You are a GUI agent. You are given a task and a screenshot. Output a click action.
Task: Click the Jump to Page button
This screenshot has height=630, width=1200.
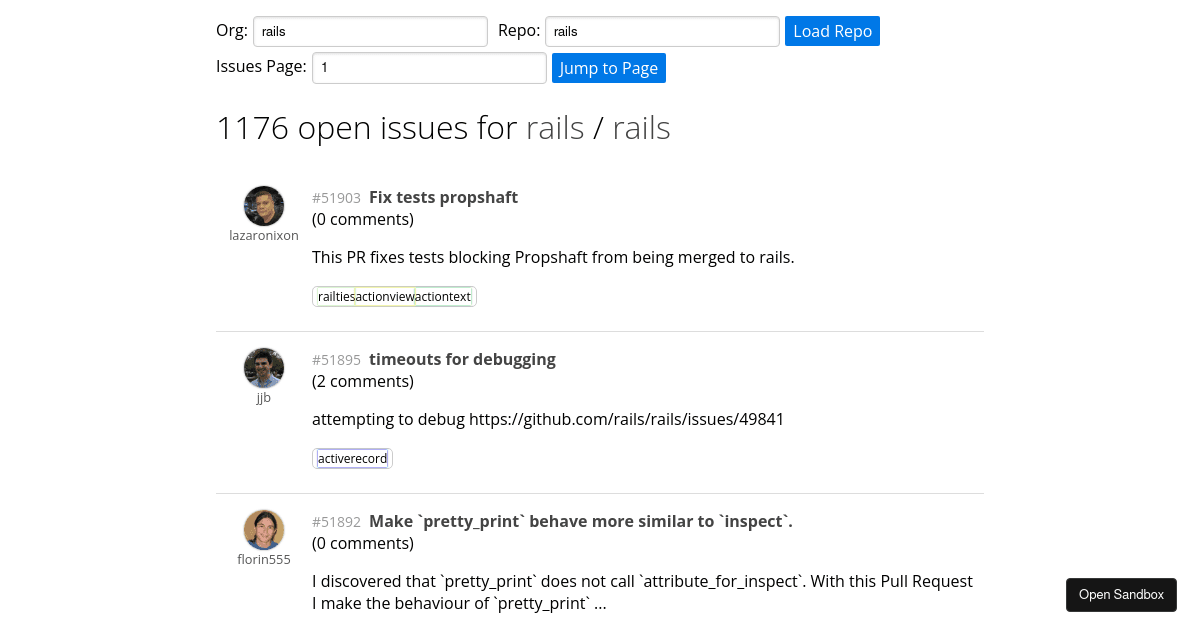[608, 67]
